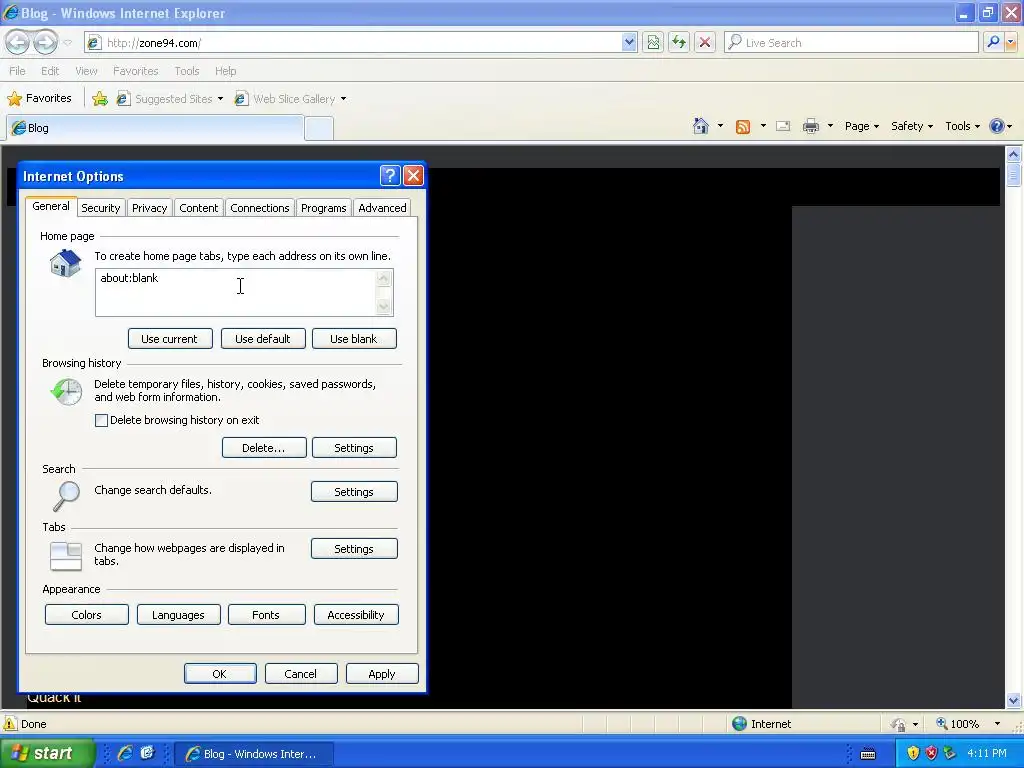Click the Help question mark icon
This screenshot has width=1024, height=768.
pos(997,126)
